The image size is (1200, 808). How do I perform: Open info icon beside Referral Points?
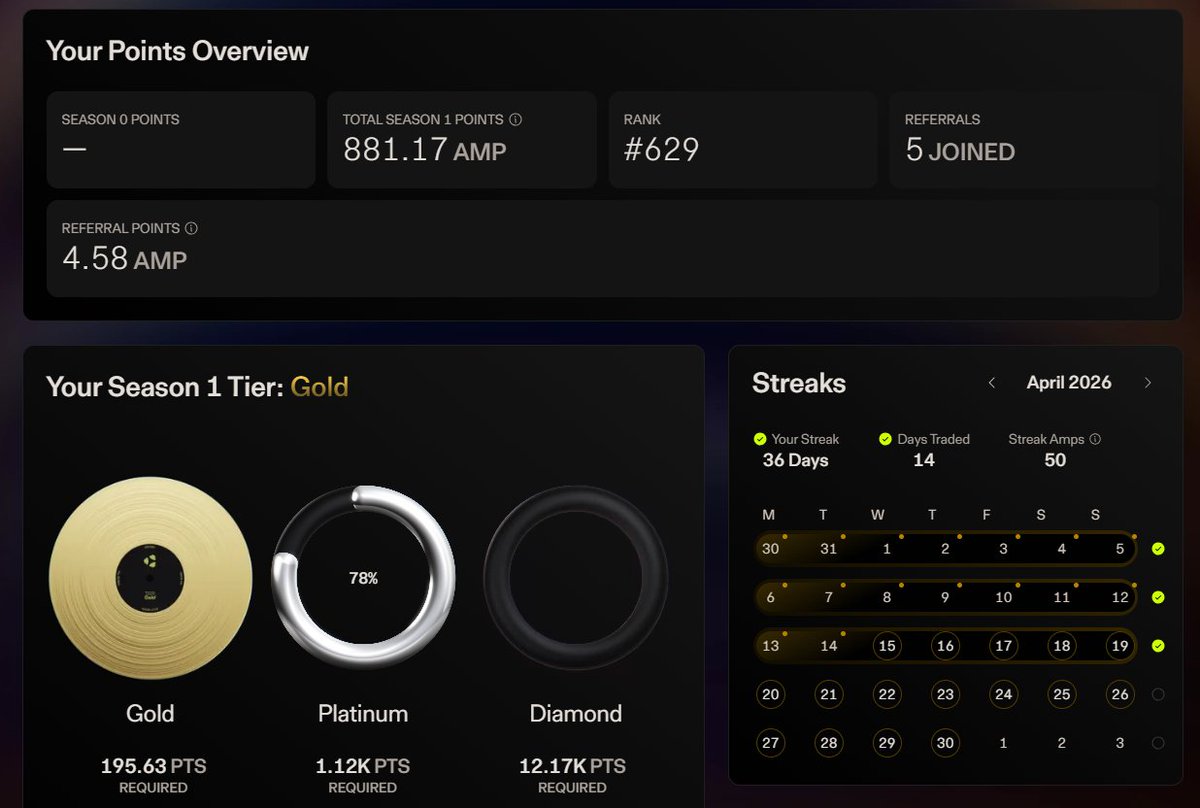point(191,228)
